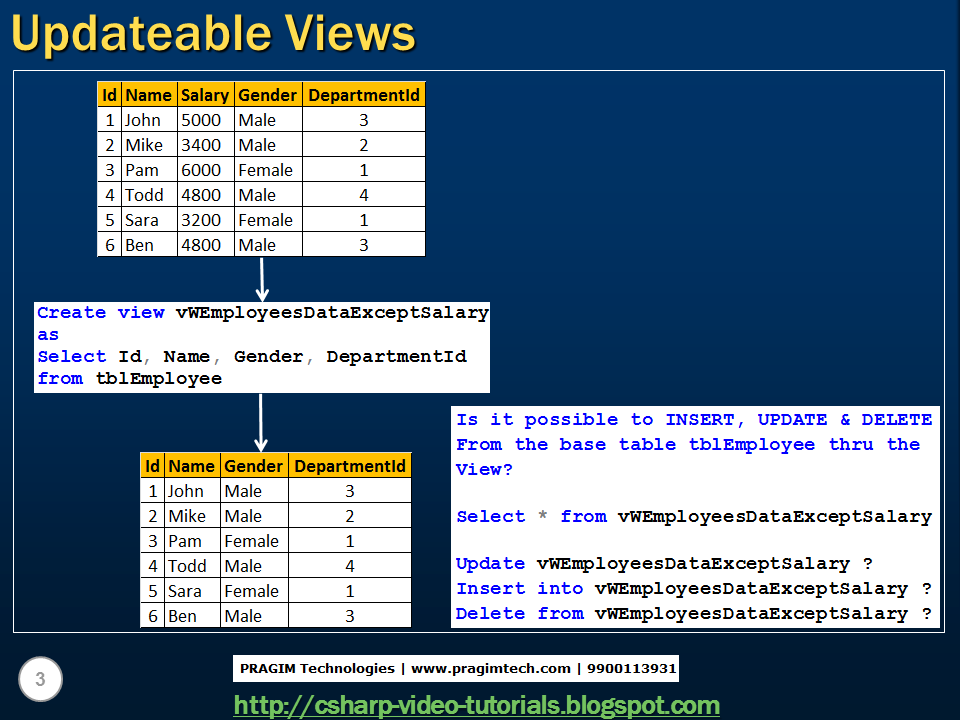Click the Updateable Views title heading
The width and height of the screenshot is (960, 720).
[x=212, y=33]
